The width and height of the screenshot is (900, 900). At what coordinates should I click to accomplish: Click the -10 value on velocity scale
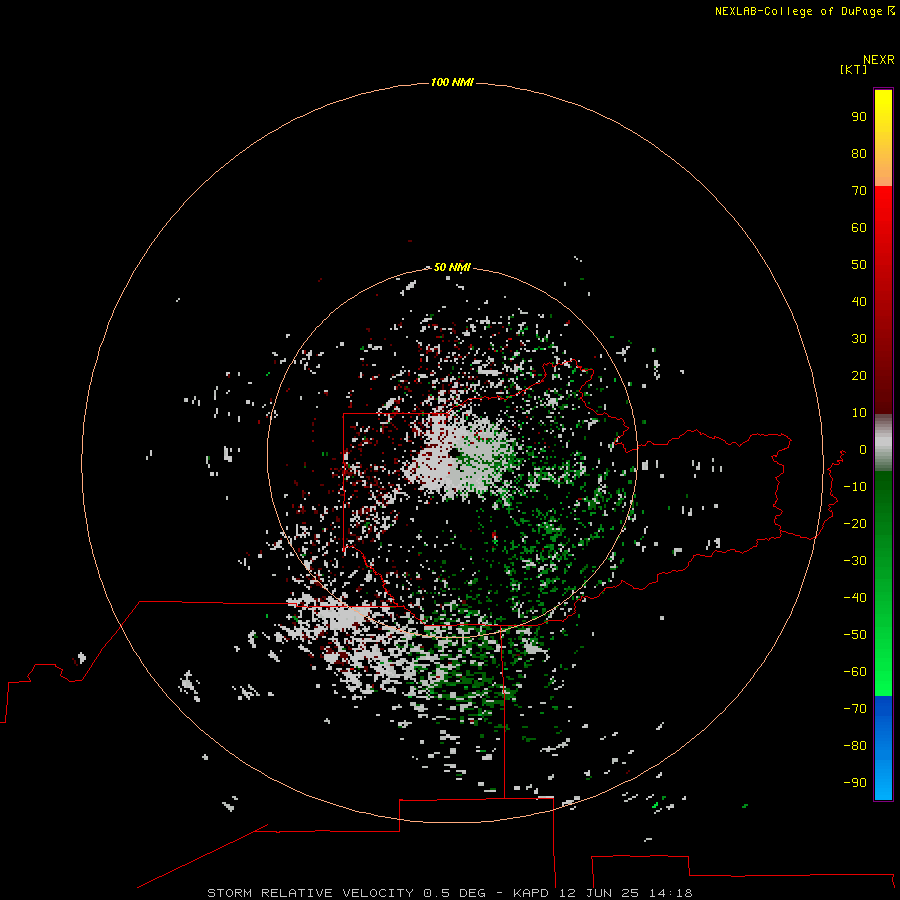855,487
